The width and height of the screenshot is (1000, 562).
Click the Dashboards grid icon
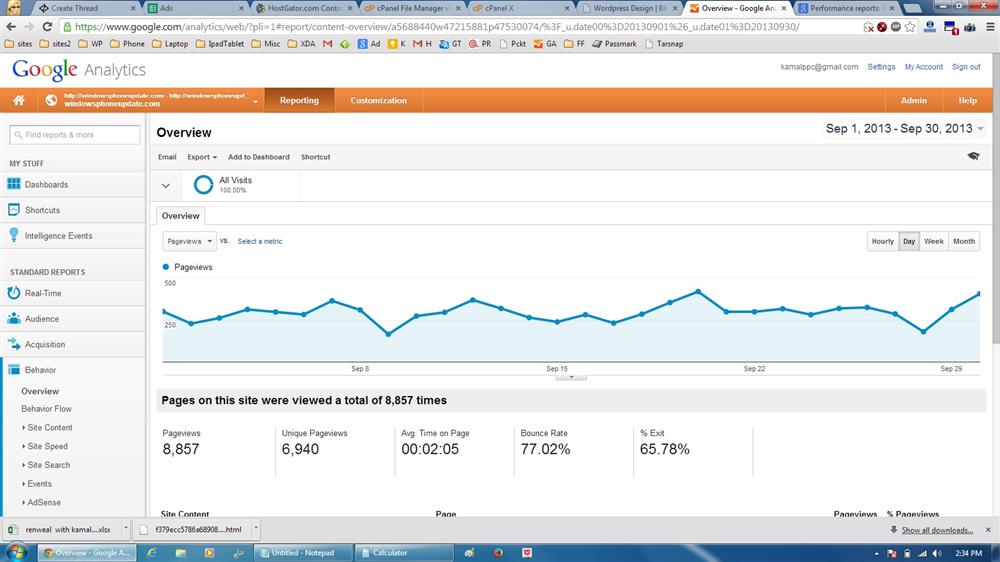(13, 184)
